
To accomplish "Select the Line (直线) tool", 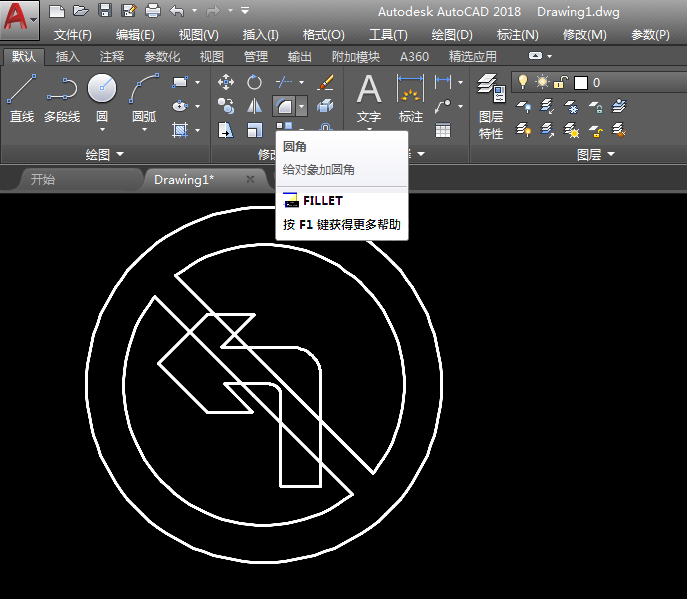I will click(x=22, y=97).
